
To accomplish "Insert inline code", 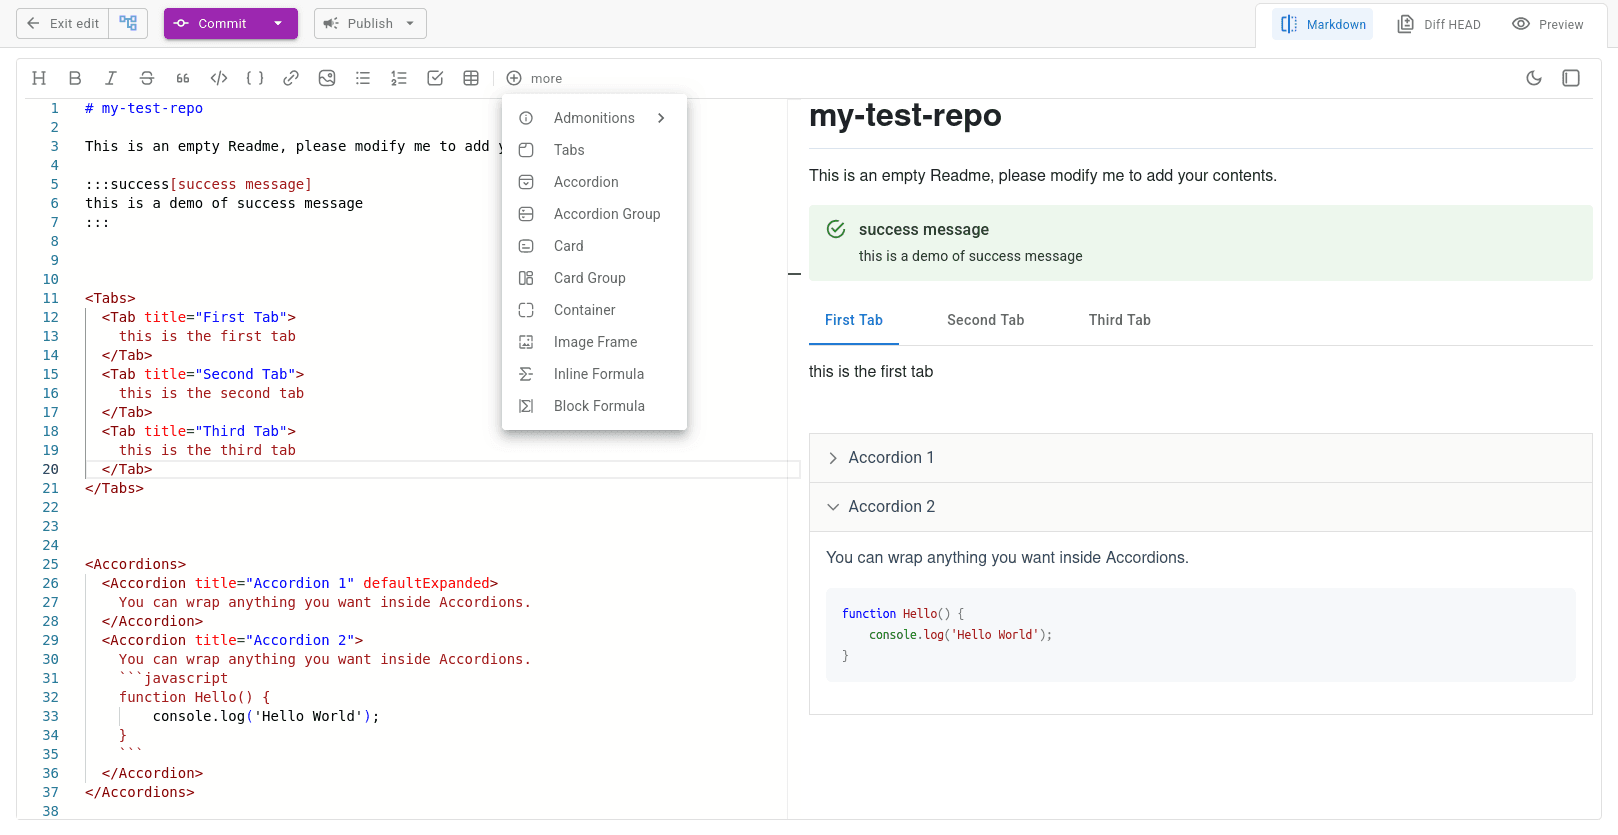I will 219,78.
